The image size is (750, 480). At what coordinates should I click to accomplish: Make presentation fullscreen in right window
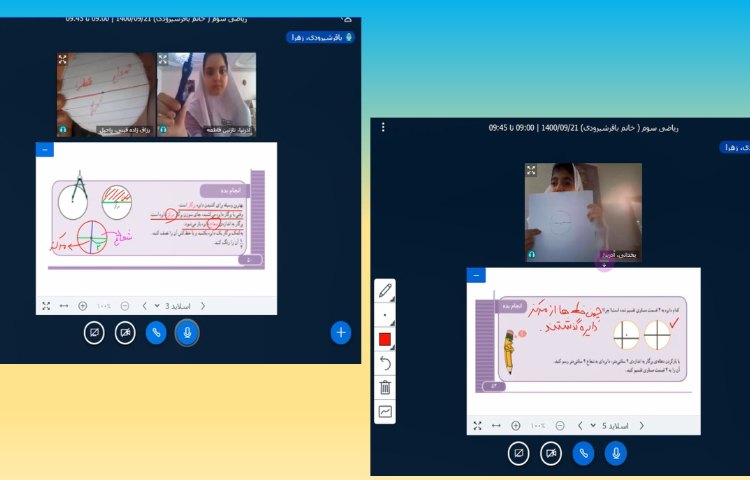coord(477,425)
